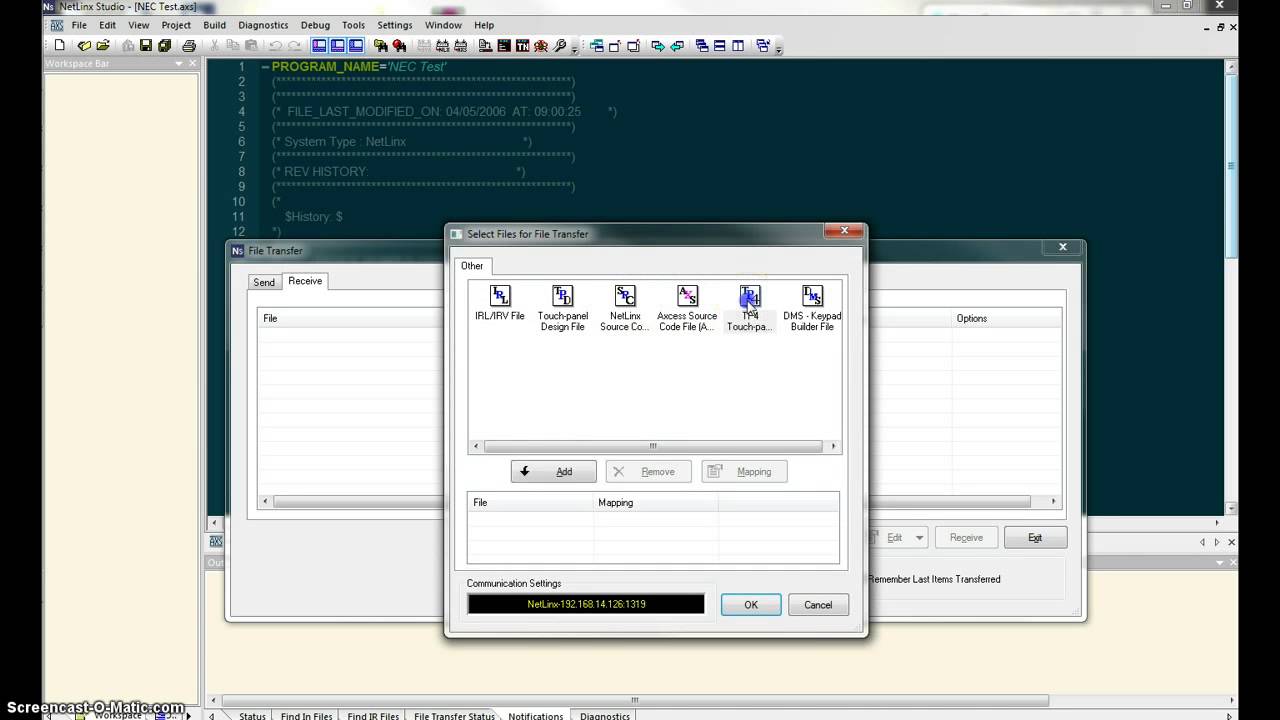Open the Settings menu
The height and width of the screenshot is (720, 1280).
(x=394, y=25)
